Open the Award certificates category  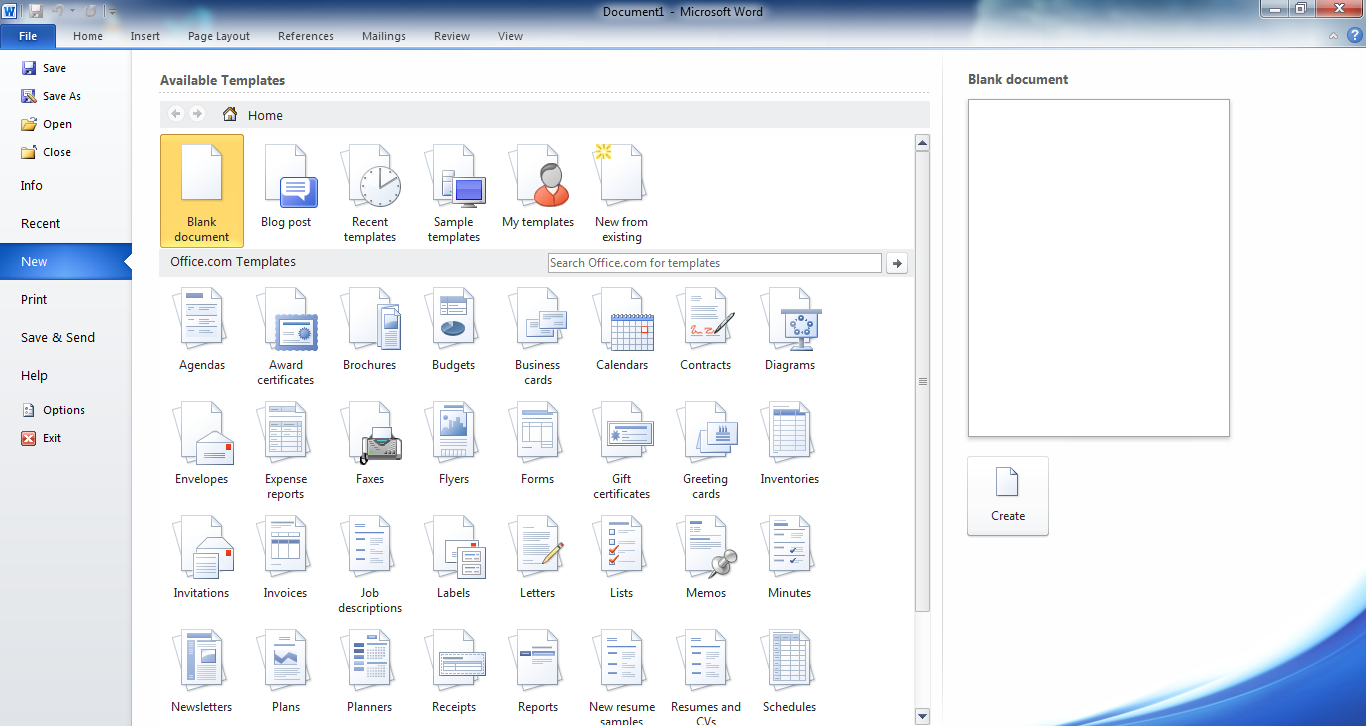click(x=286, y=335)
